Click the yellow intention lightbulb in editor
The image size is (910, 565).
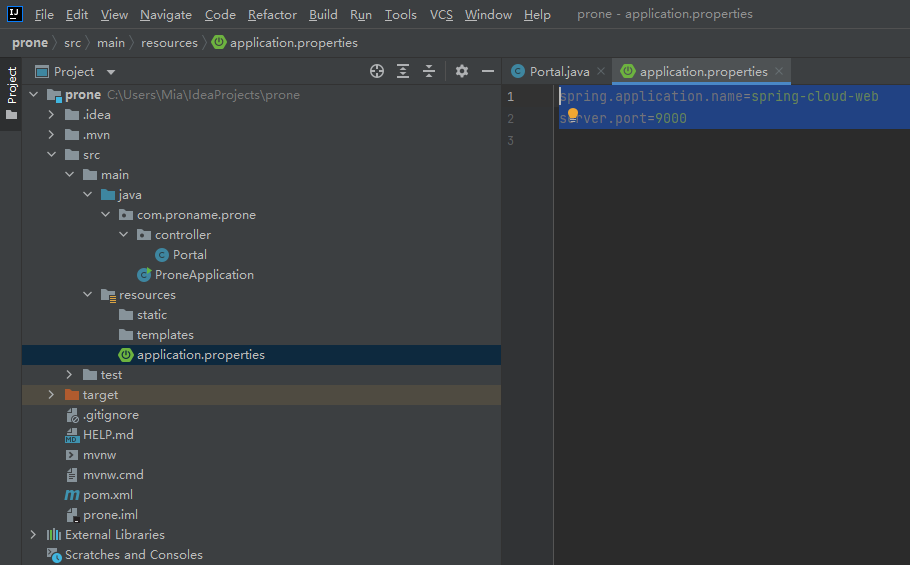pyautogui.click(x=573, y=114)
